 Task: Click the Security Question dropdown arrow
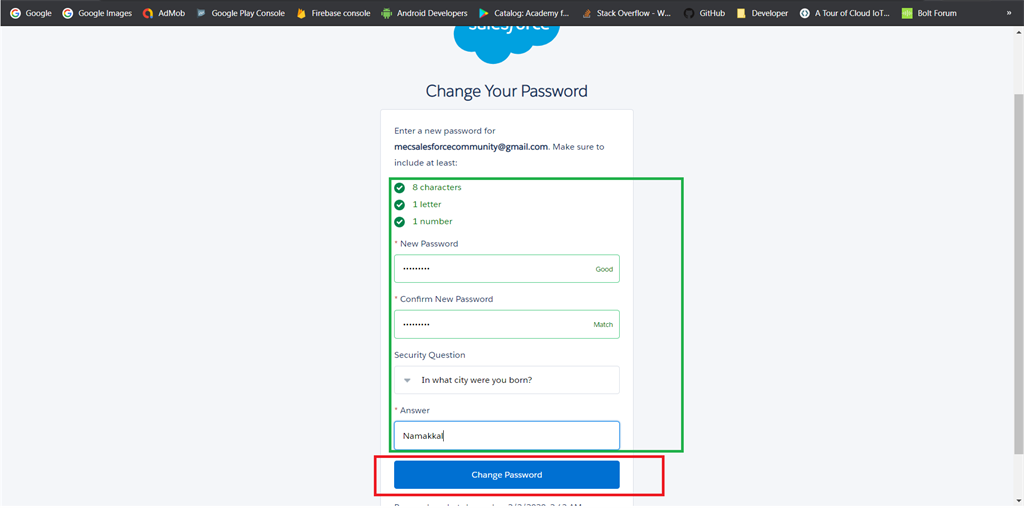407,380
